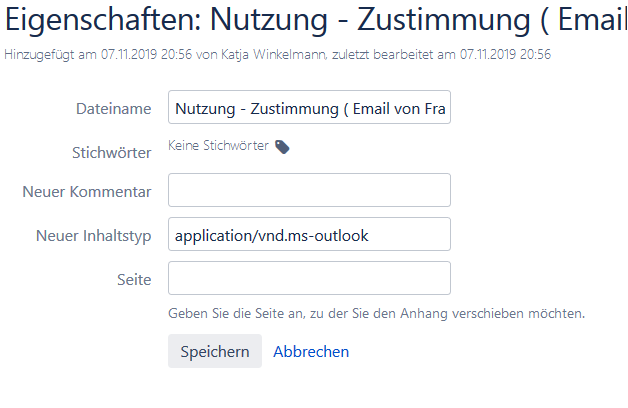Screen dimensions: 628x408
Task: Click the 'zuletzt bearbeitet am' timestamp
Action: (x=441, y=54)
